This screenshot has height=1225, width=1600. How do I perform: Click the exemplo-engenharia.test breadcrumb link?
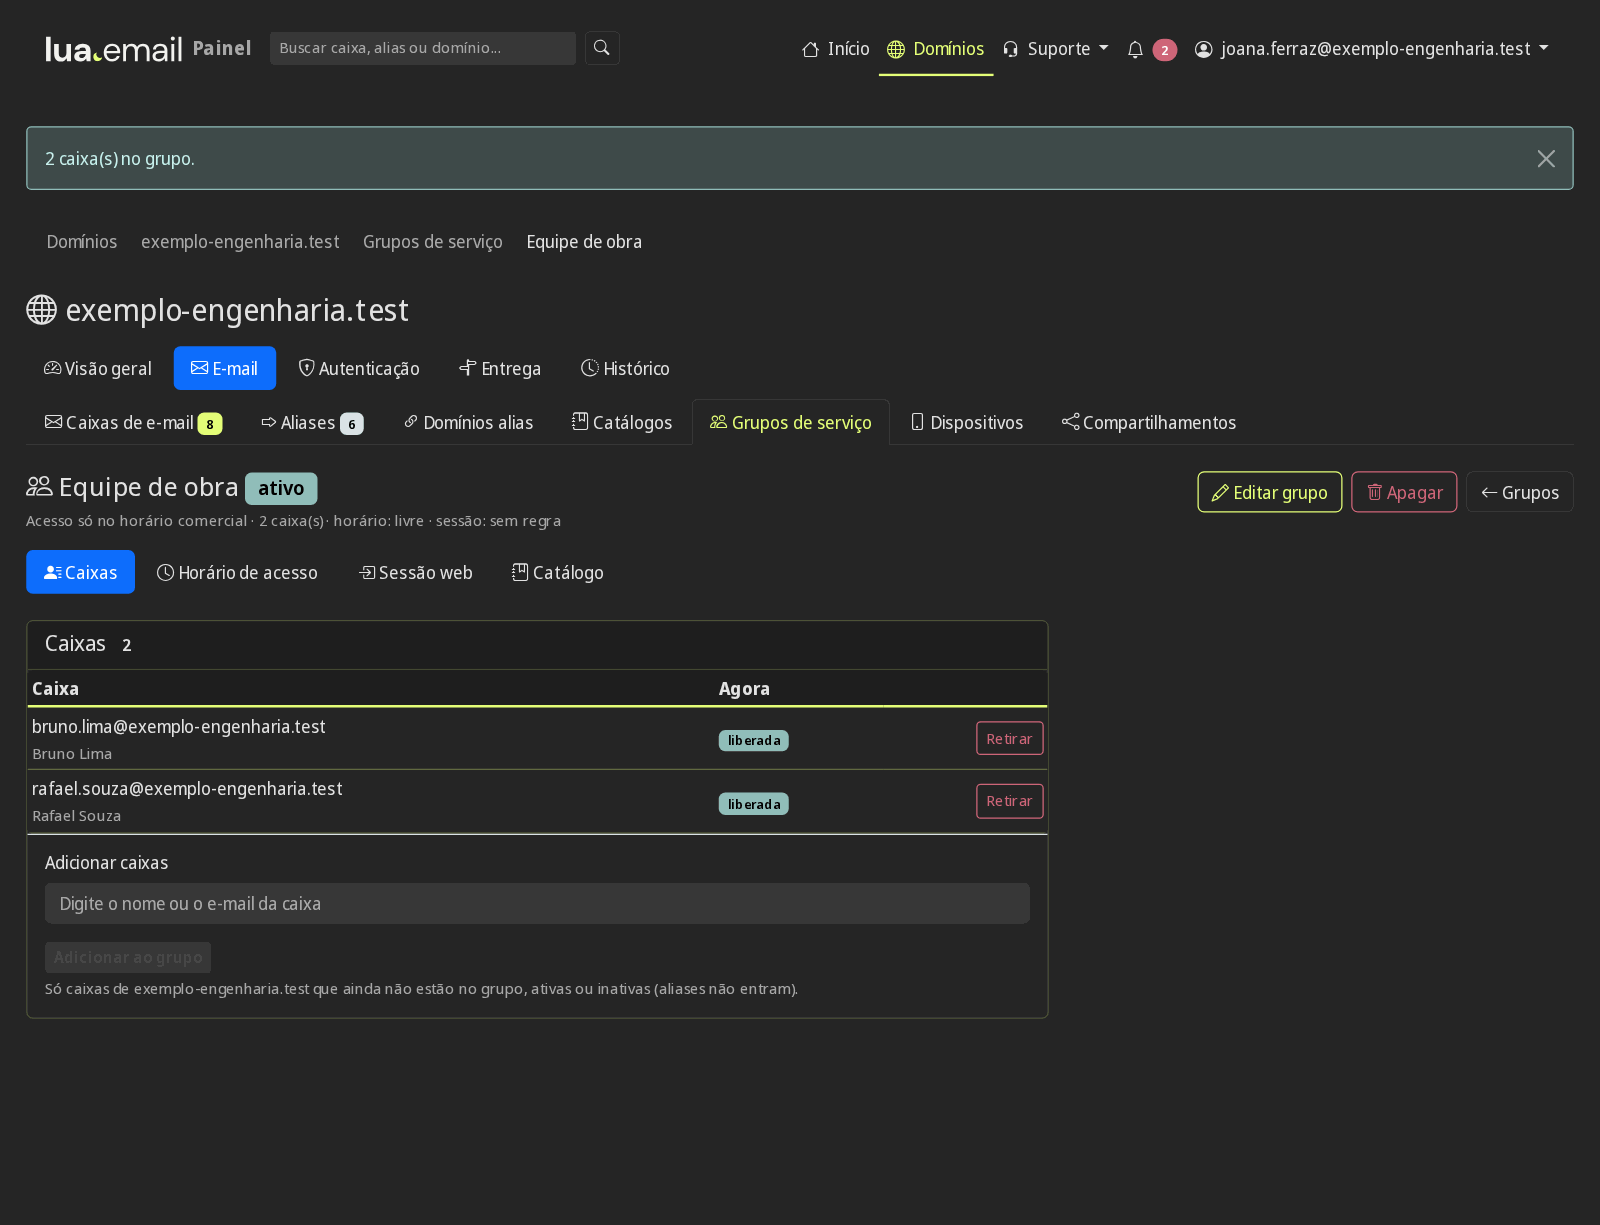pyautogui.click(x=240, y=242)
